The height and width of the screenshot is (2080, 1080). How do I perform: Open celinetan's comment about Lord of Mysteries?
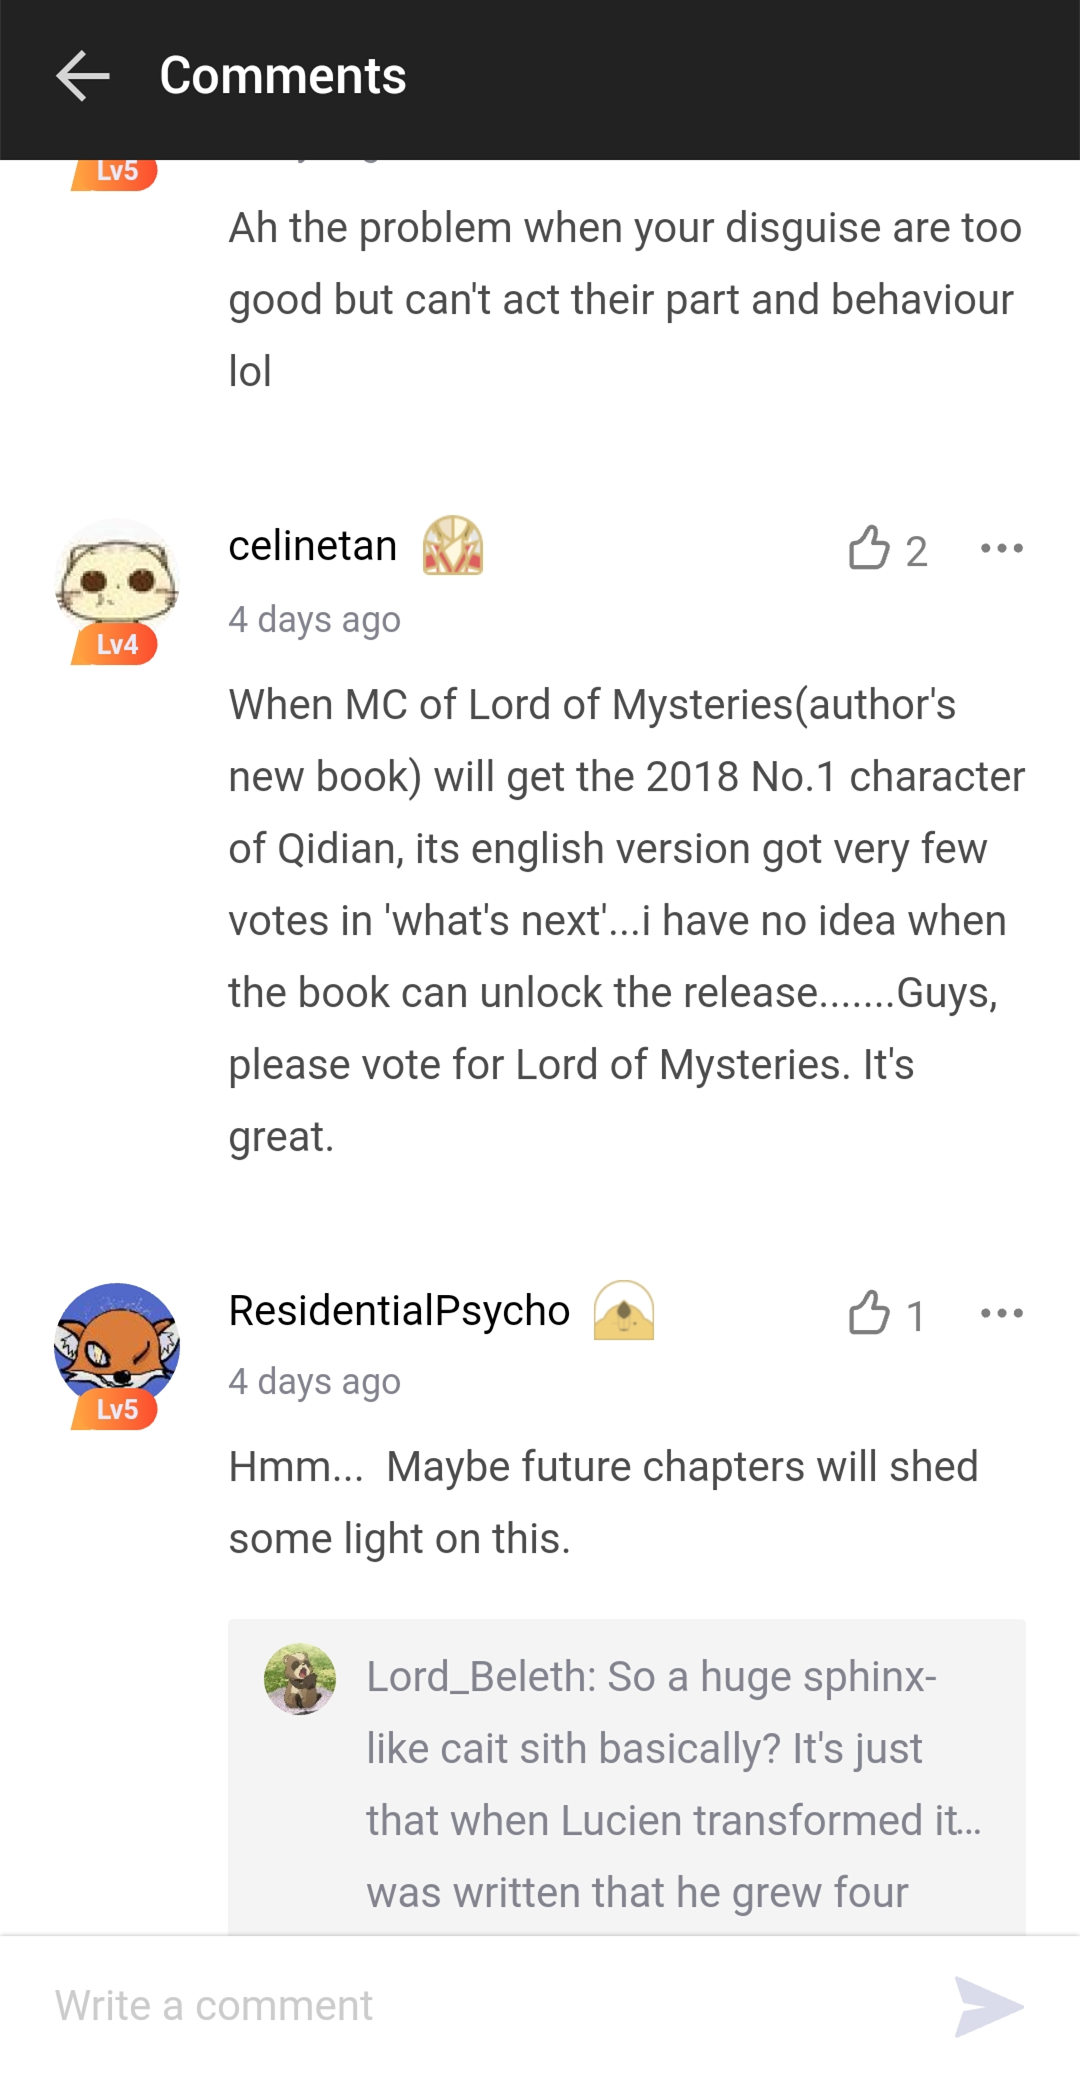click(627, 920)
